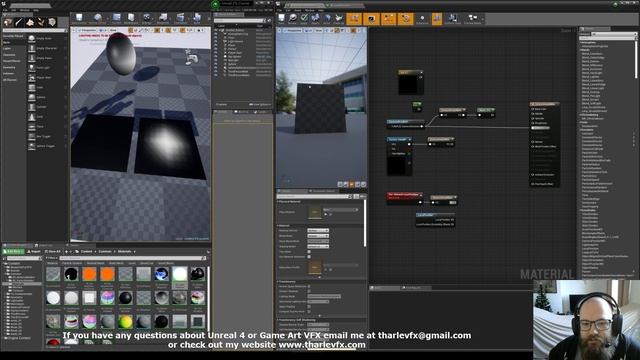Open Source Control in the level toolbar
This screenshot has height=360, width=640.
[x=98, y=18]
